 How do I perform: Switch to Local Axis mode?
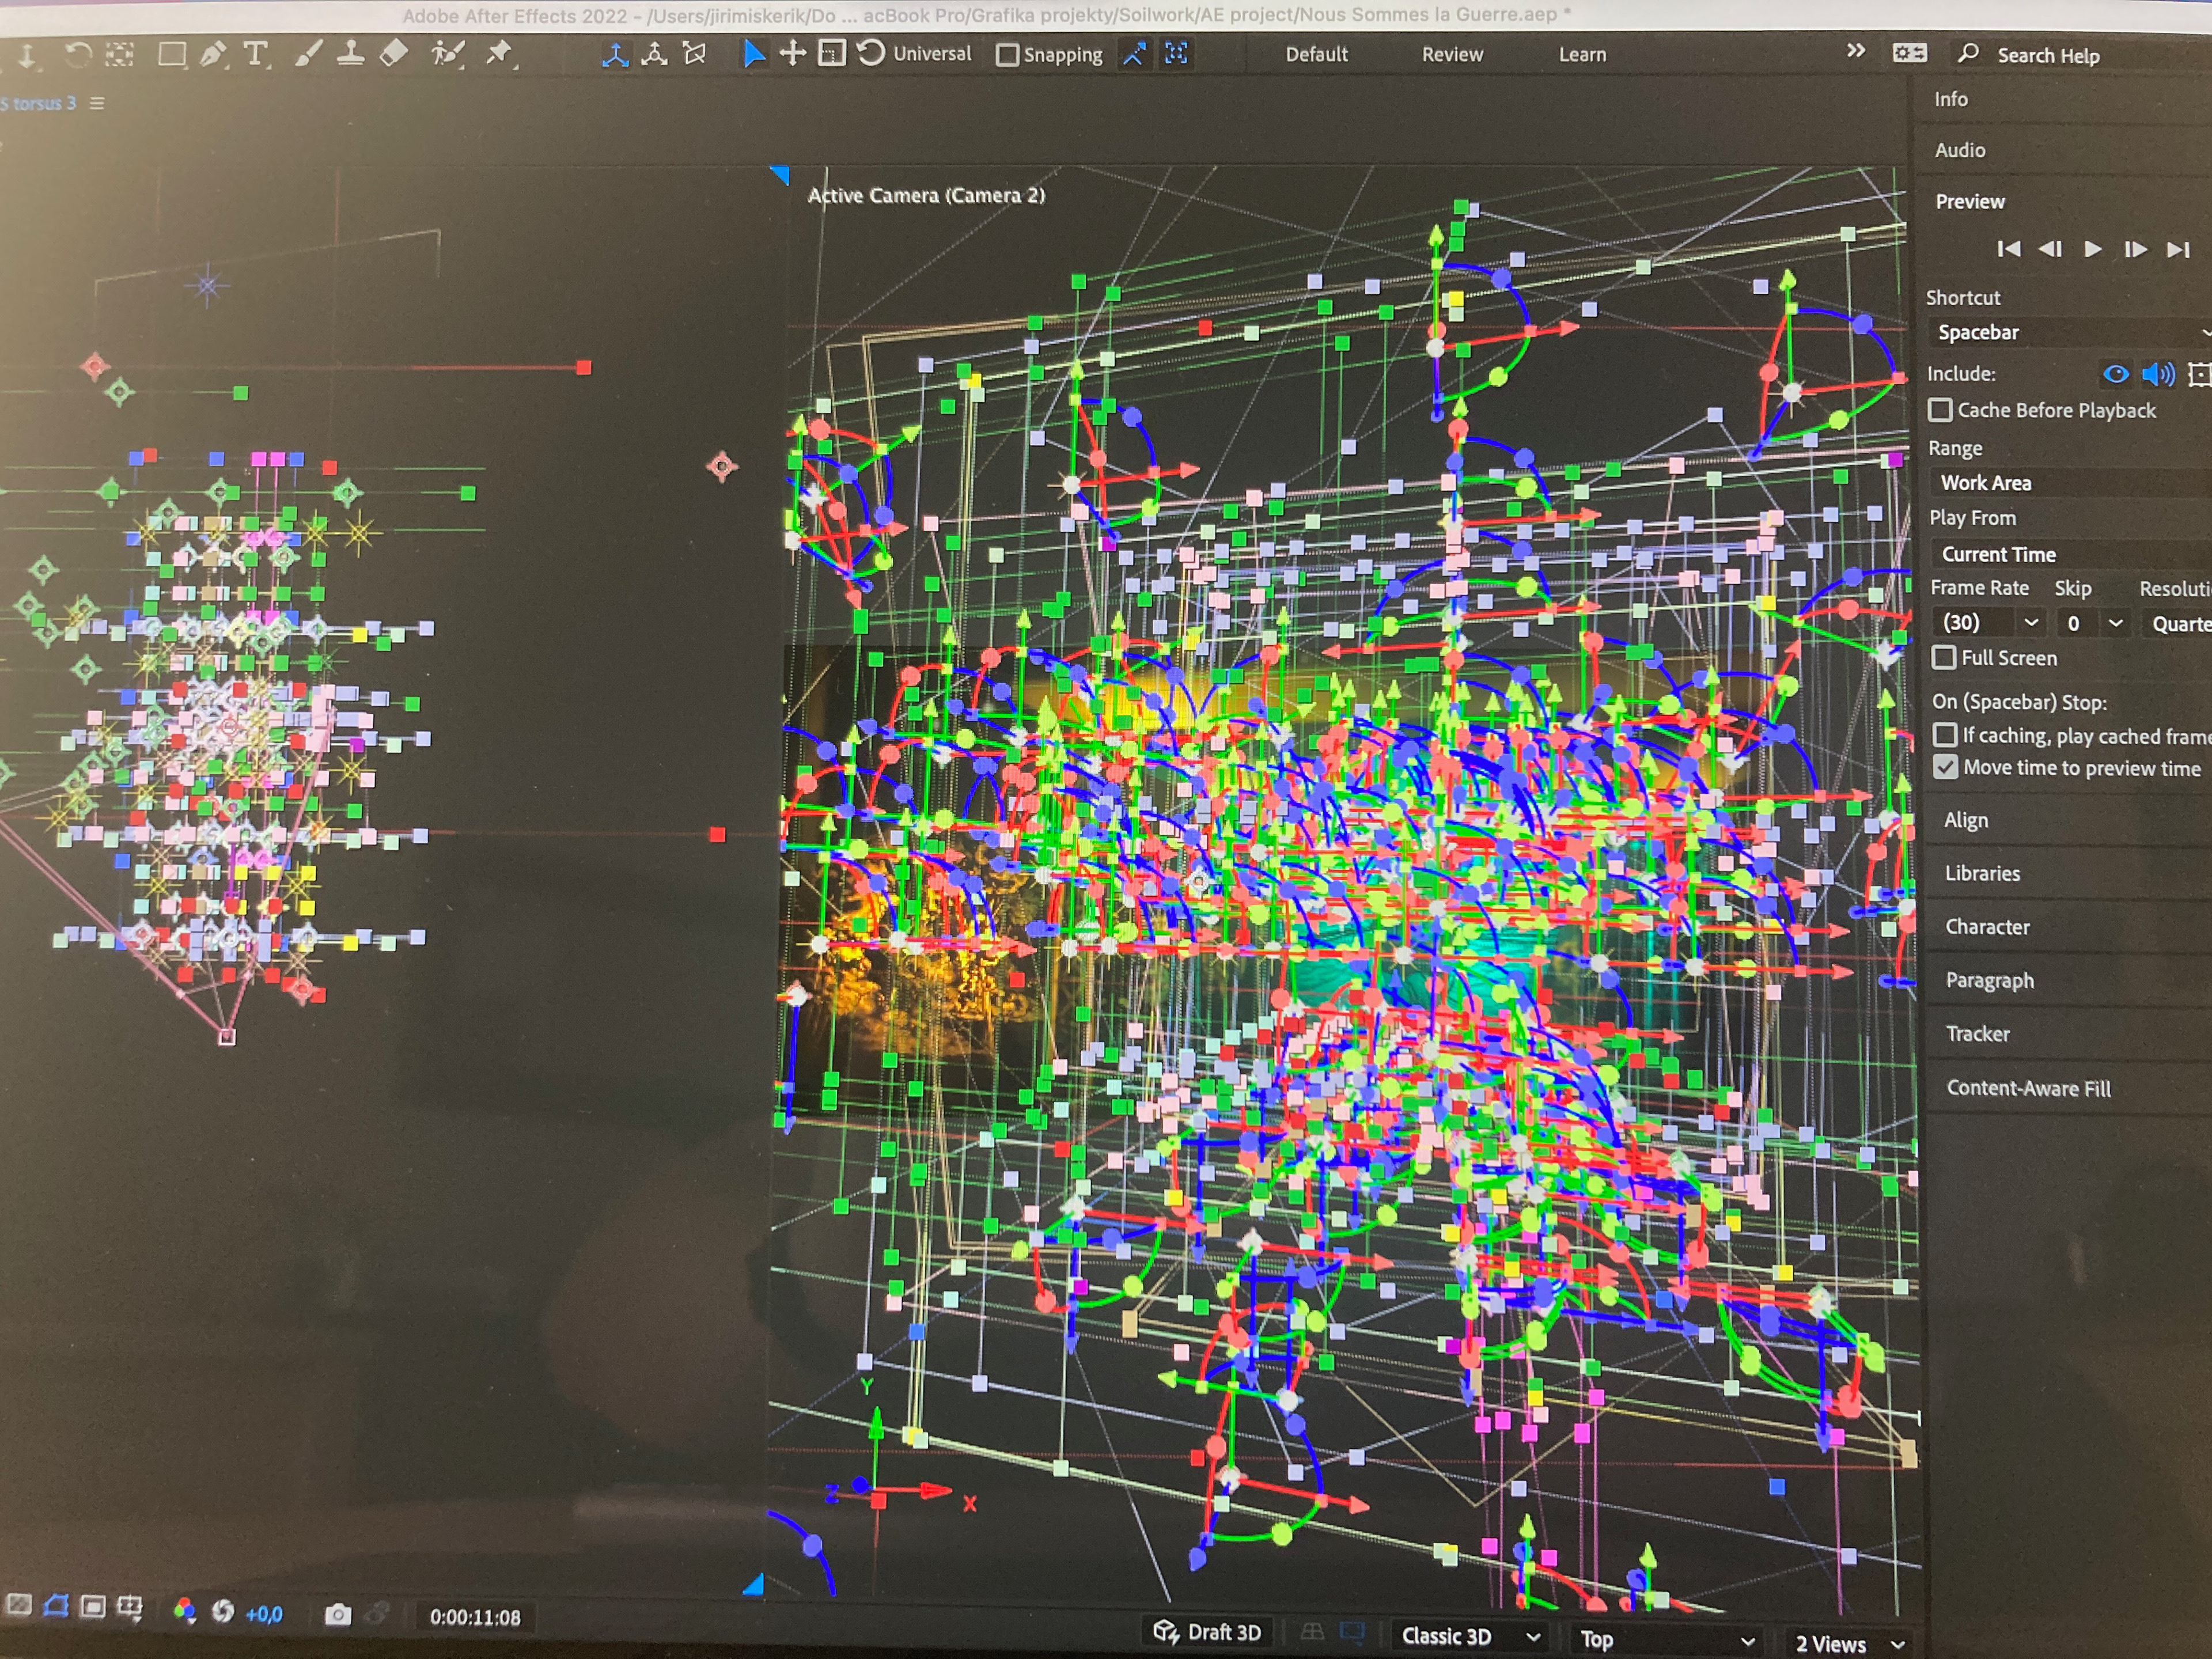point(615,54)
